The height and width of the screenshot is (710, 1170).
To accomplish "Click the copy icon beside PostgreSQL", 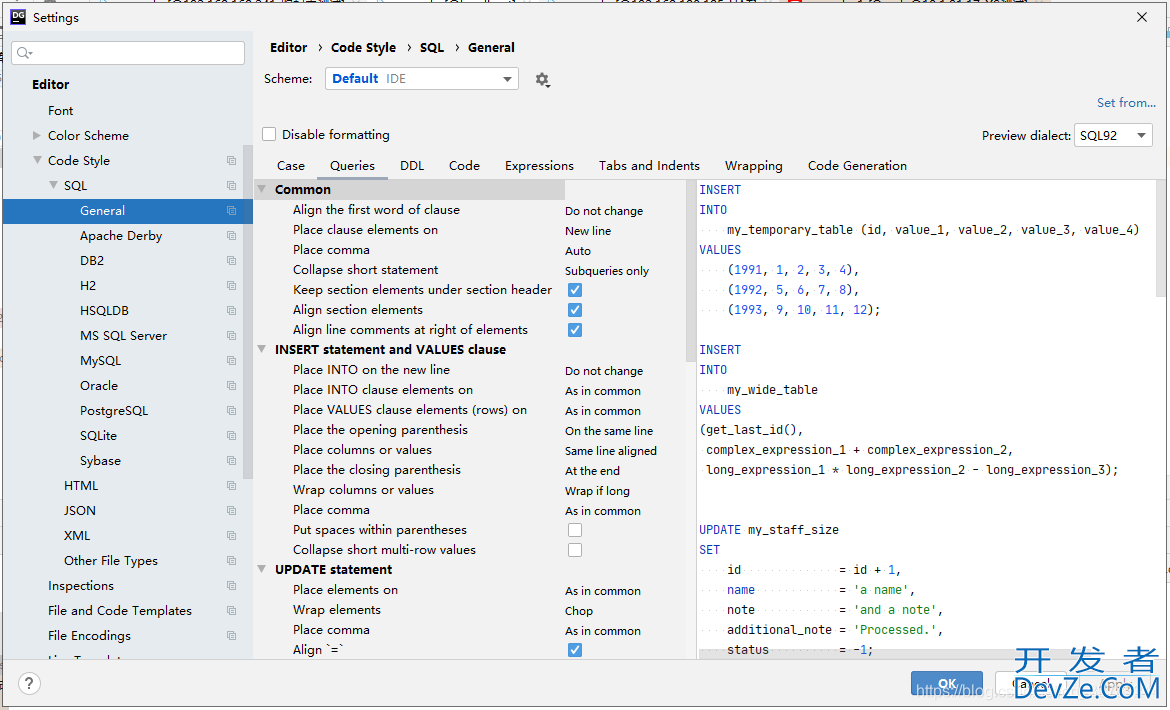I will 231,411.
